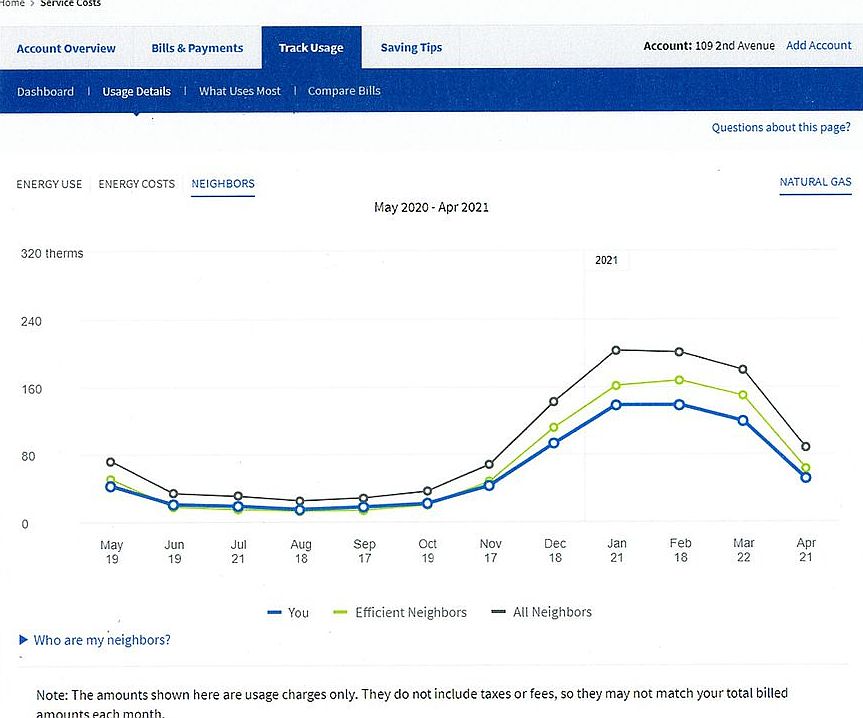This screenshot has height=718, width=863.
Task: Click the All Neighbors May 19 data point
Action: point(111,462)
